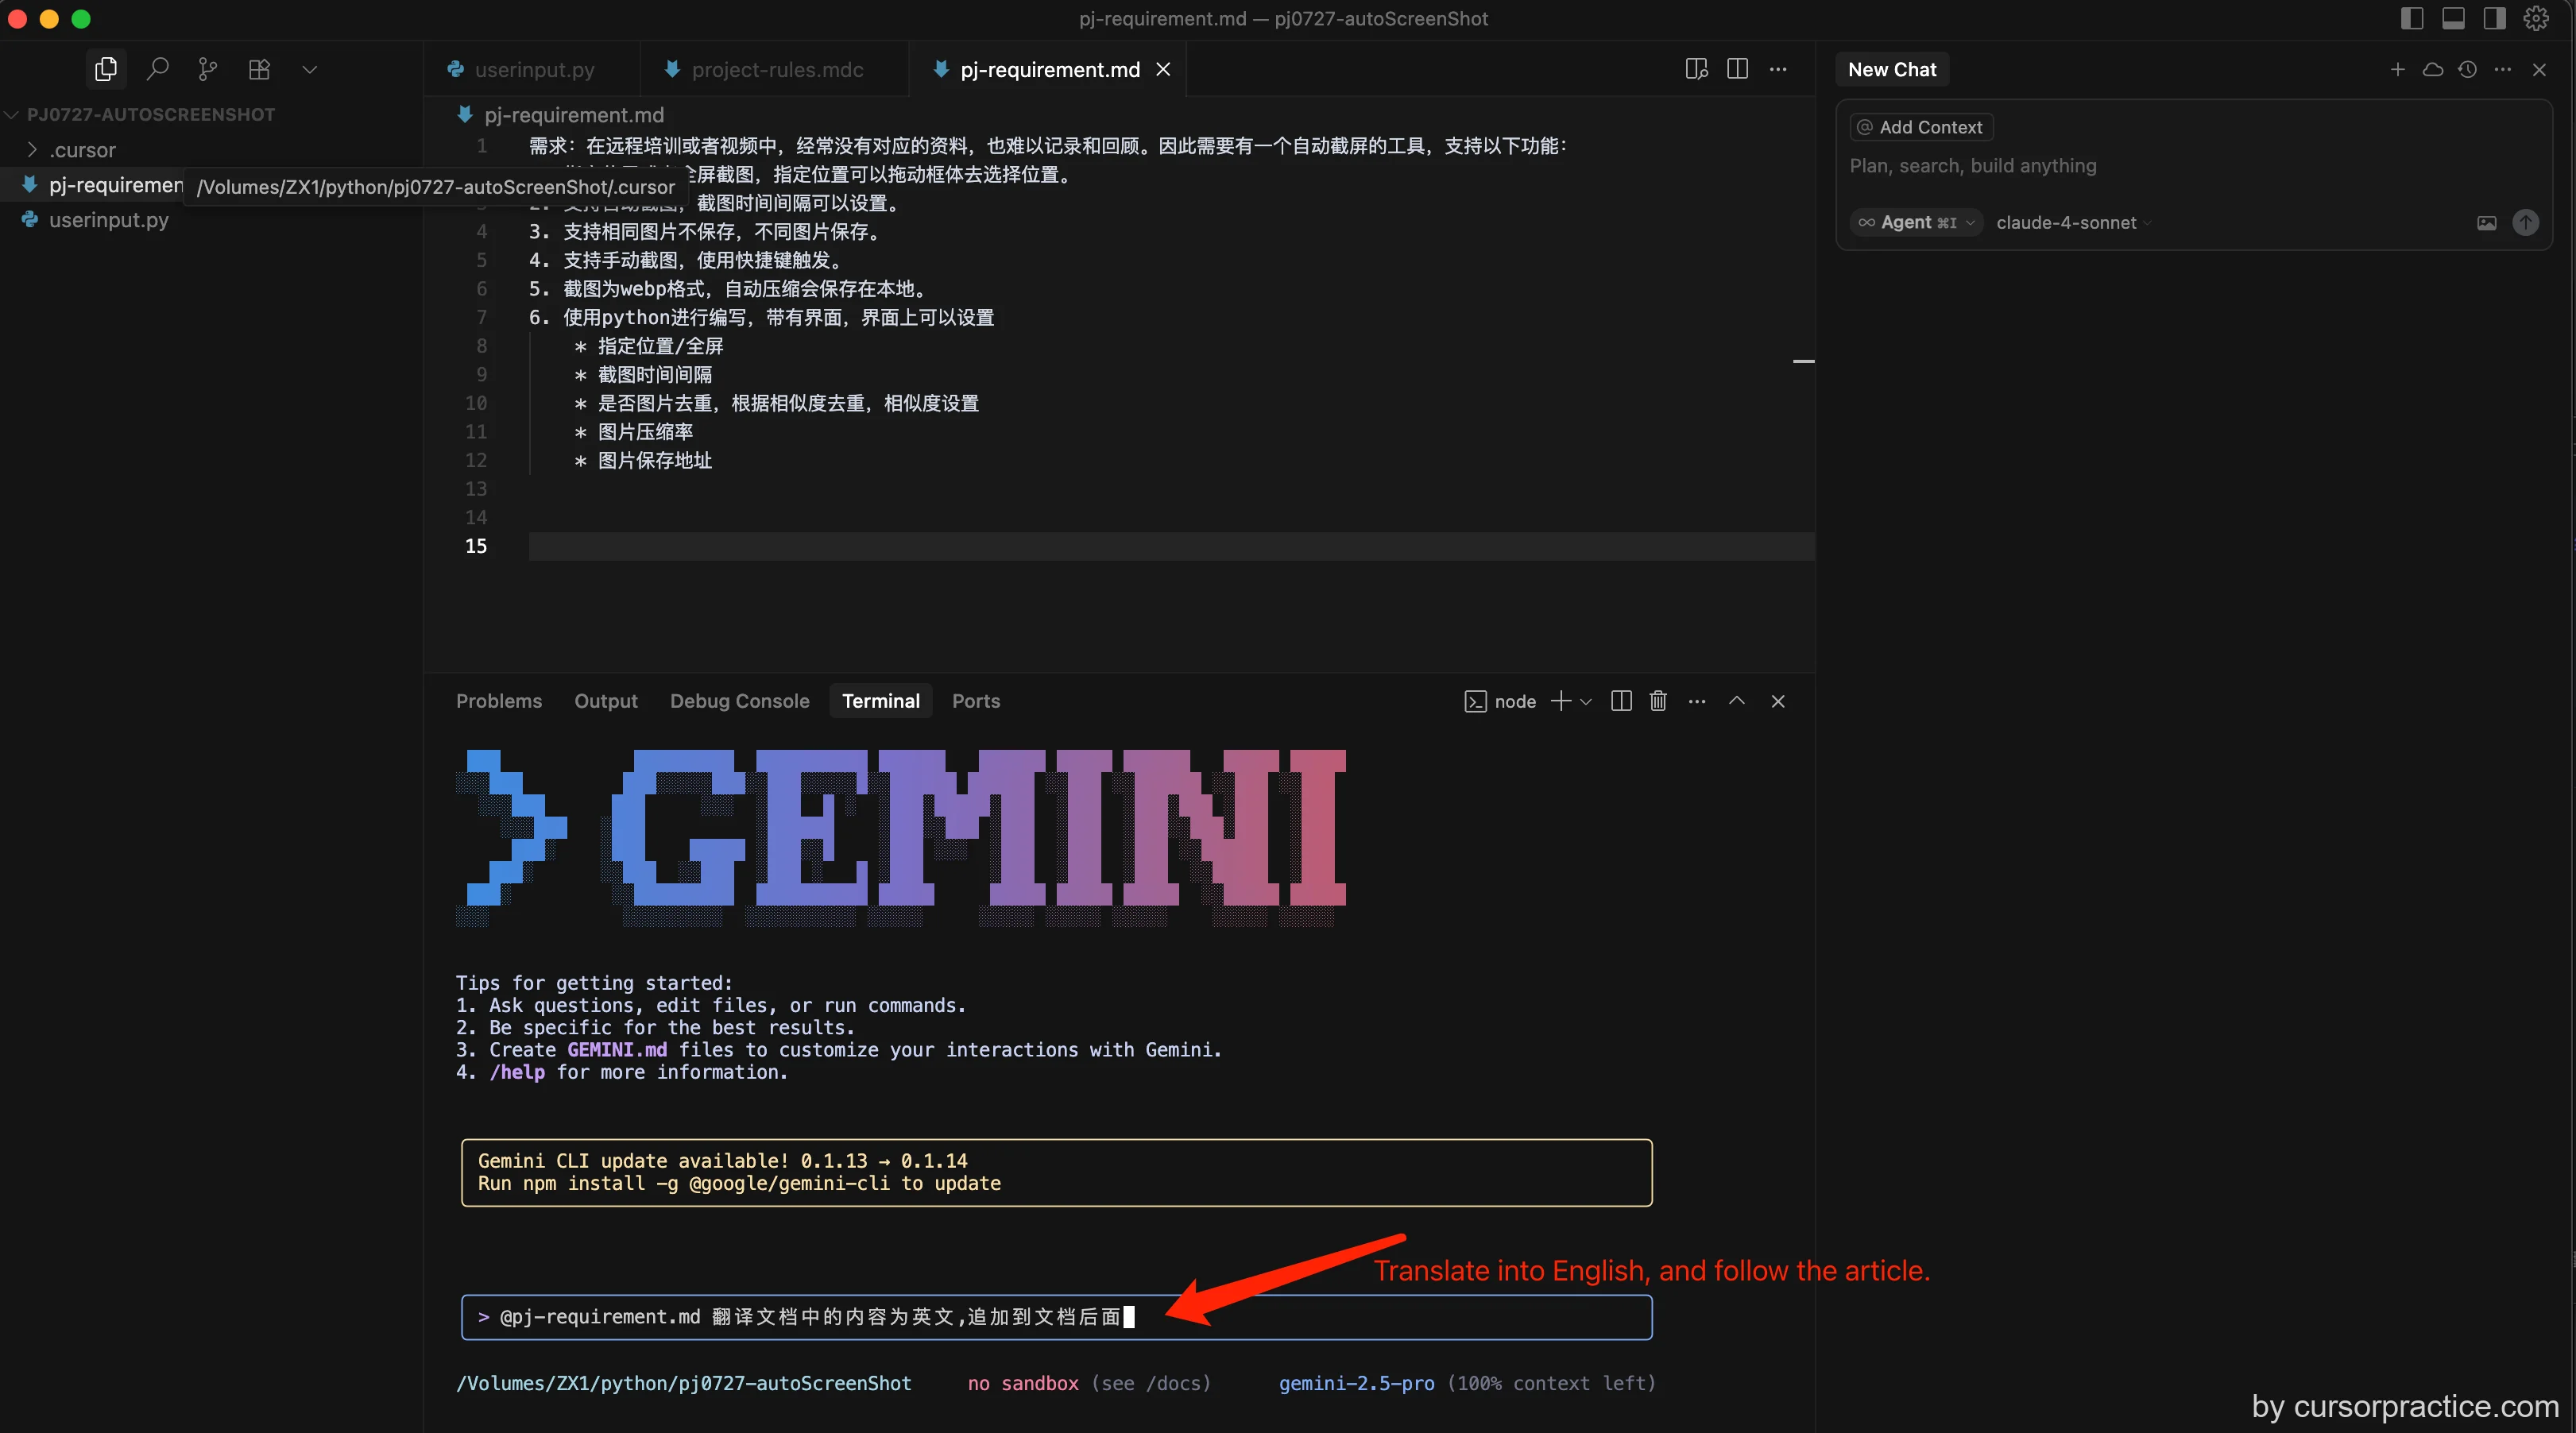Screen dimensions: 2576x1433
Task: Focus the Plan, search, build anything field
Action: click(x=2194, y=166)
